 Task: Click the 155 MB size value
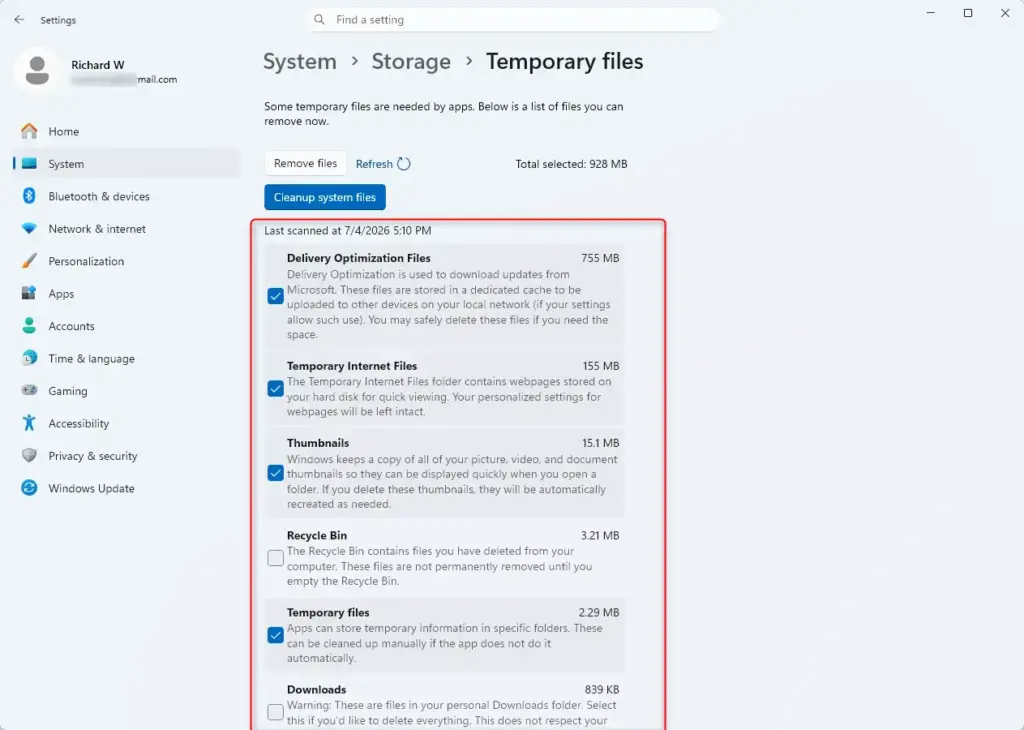601,366
